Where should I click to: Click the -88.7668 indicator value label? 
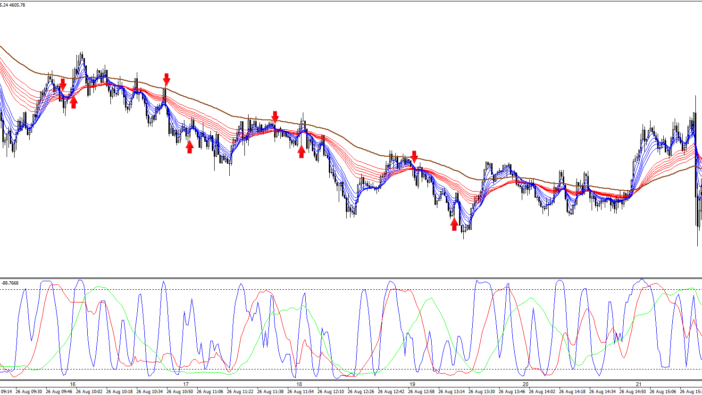pos(10,283)
